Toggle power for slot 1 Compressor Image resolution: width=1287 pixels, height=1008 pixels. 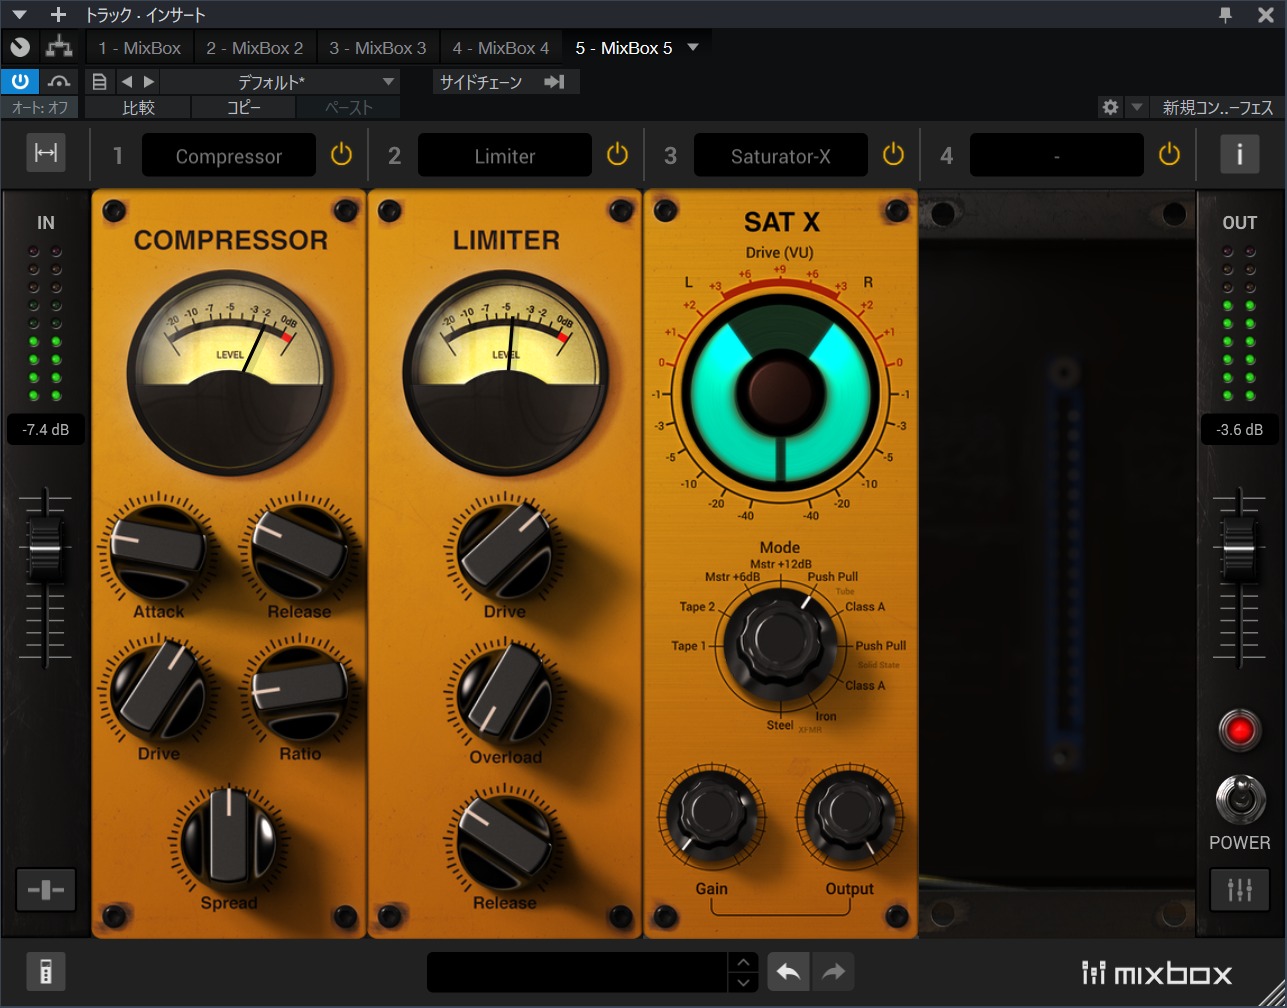pyautogui.click(x=342, y=154)
